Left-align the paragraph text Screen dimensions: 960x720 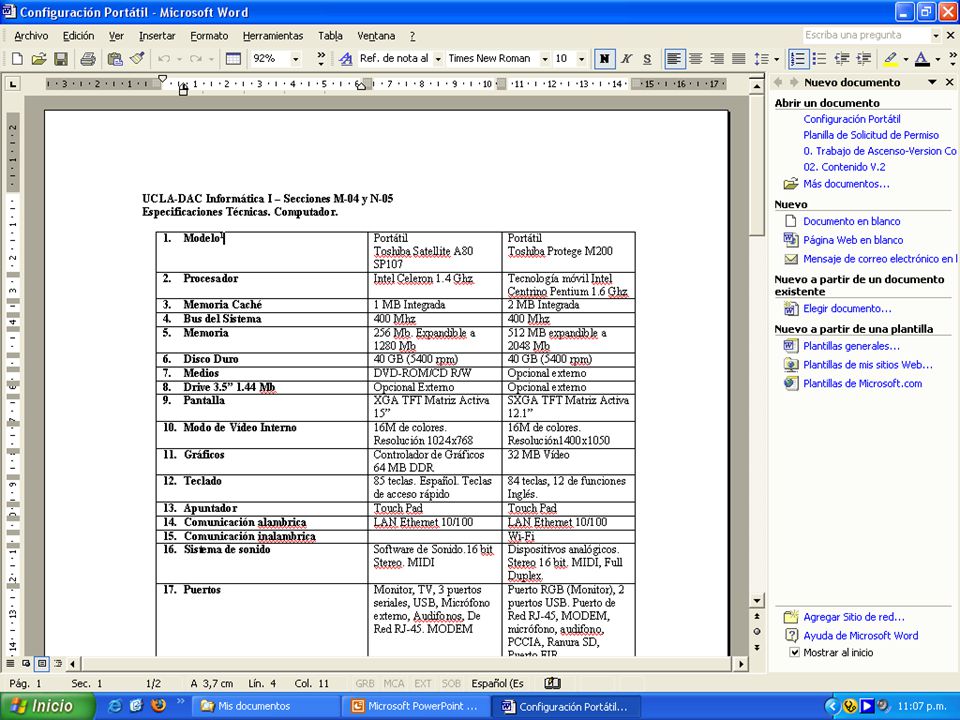click(674, 59)
